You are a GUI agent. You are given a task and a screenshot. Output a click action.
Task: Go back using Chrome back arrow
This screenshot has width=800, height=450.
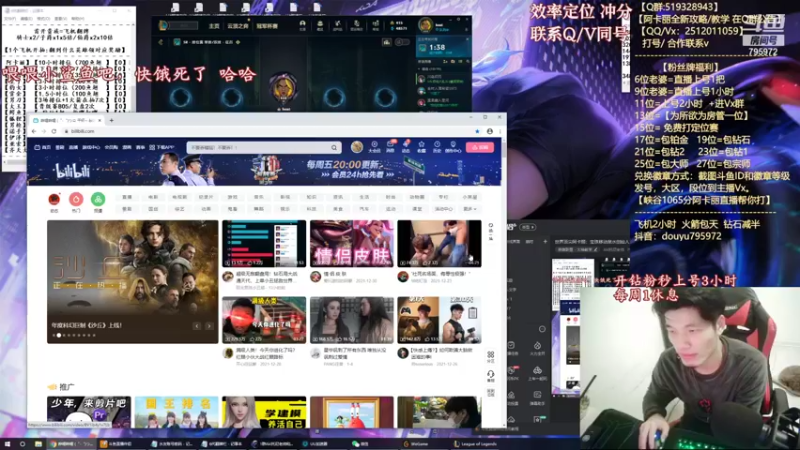(x=34, y=131)
